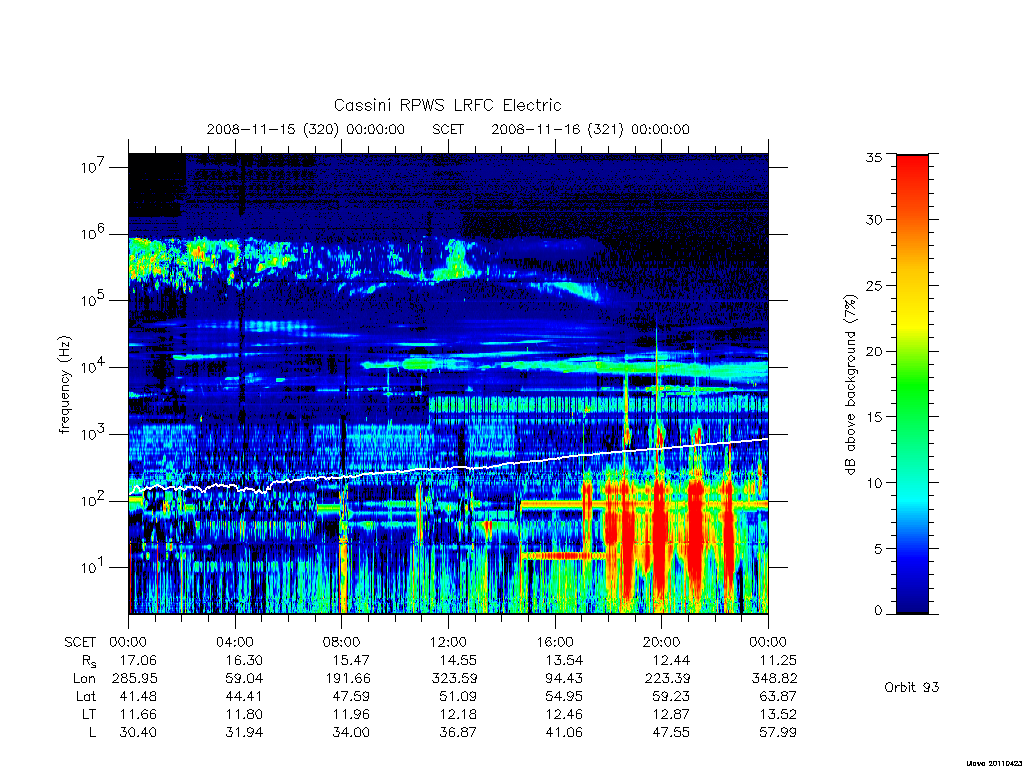This screenshot has height=768, width=1024.
Task: Click the L value "34.00"
Action: pyautogui.click(x=351, y=733)
